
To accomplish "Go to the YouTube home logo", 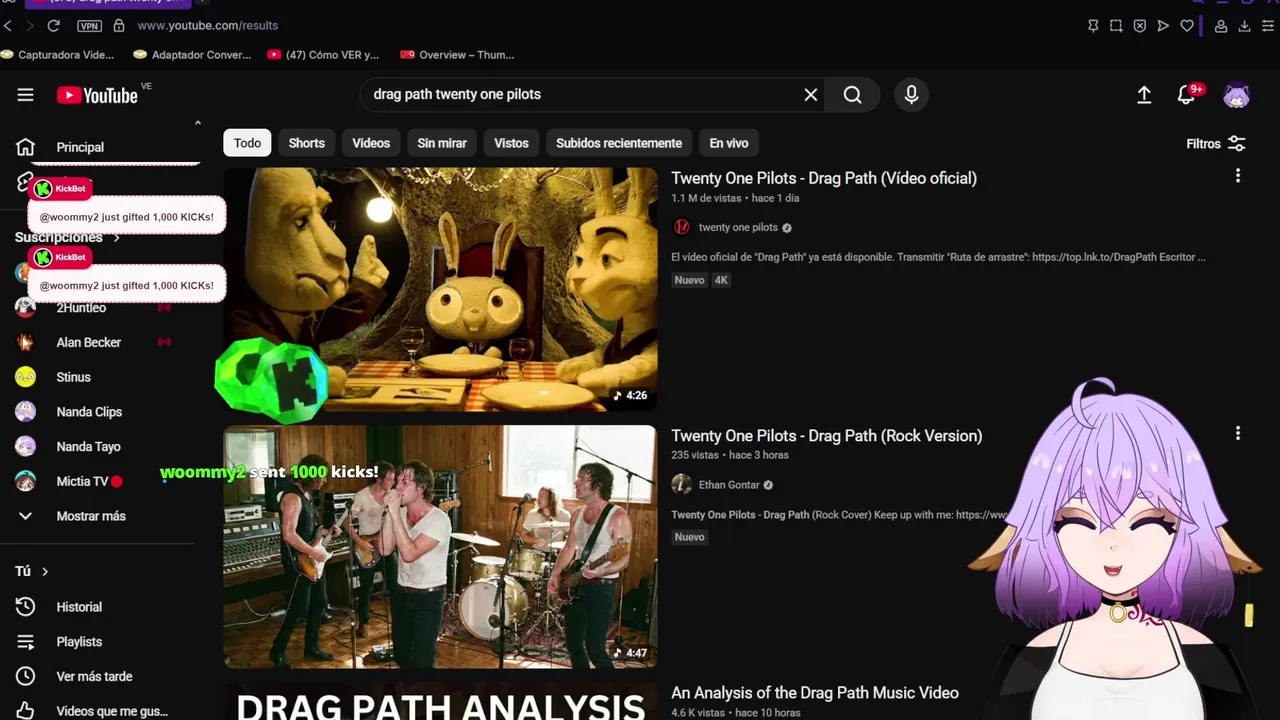I will coord(97,95).
